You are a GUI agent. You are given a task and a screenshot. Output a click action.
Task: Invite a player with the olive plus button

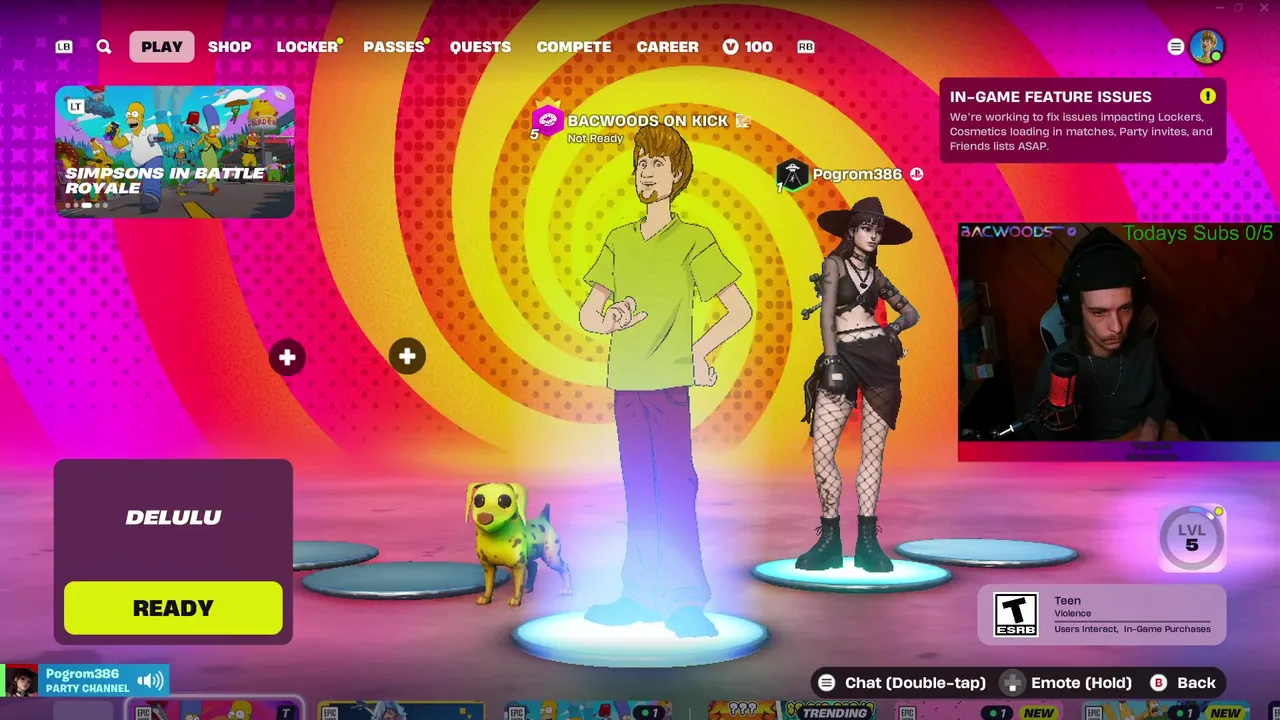(407, 356)
